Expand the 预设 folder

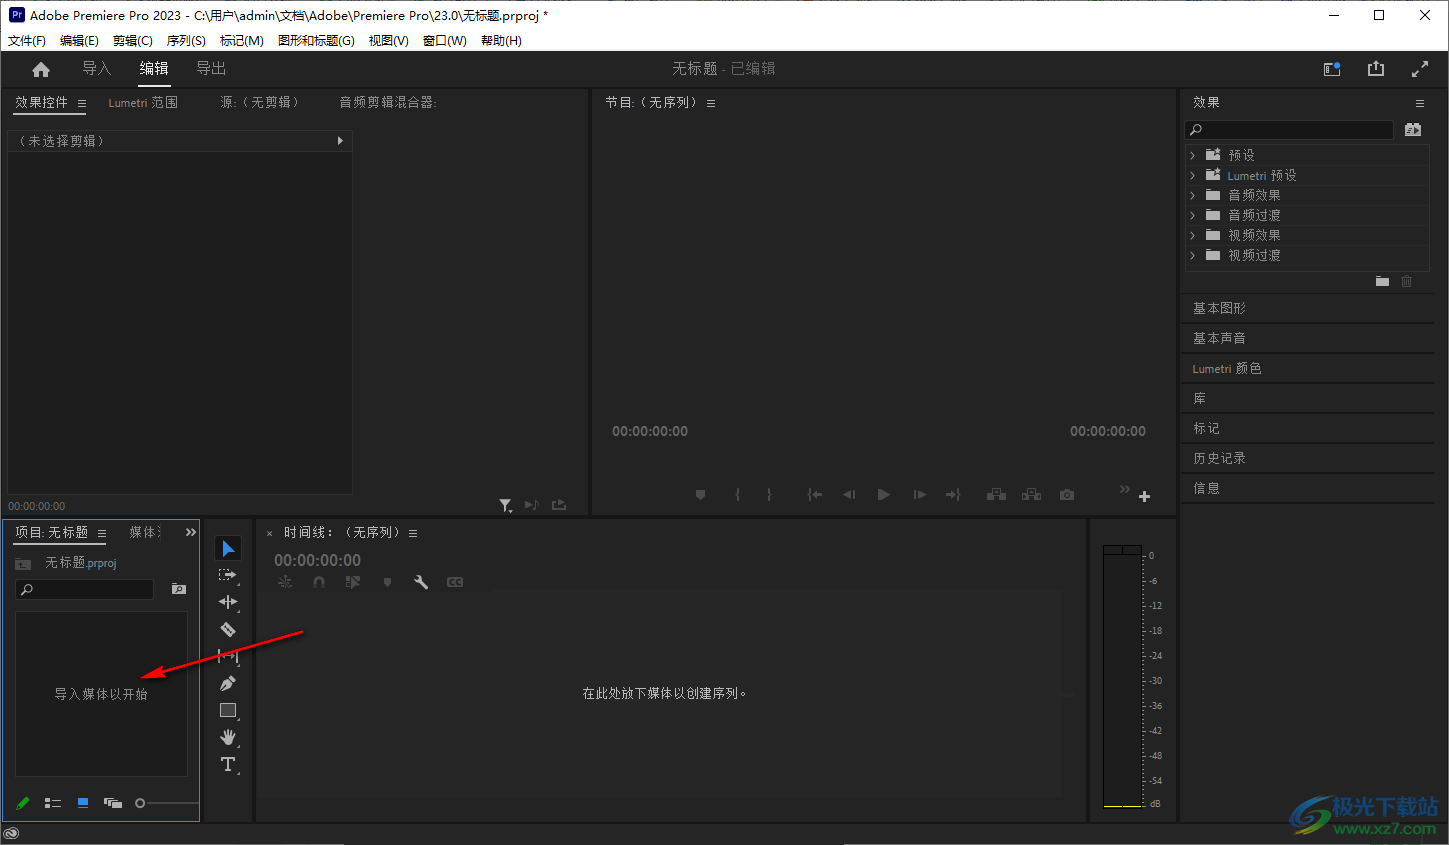pyautogui.click(x=1192, y=155)
